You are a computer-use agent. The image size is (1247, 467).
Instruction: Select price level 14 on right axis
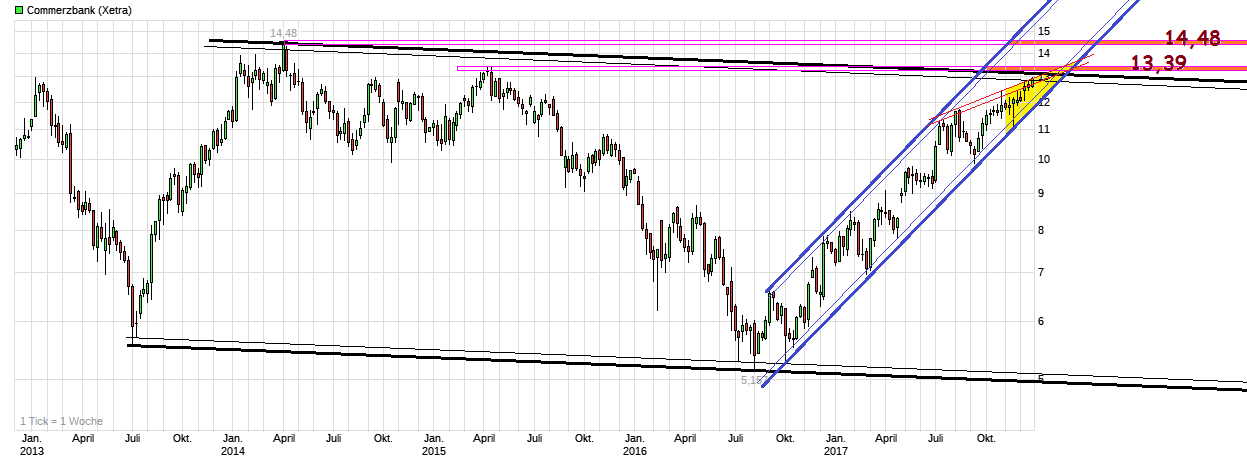coord(1043,53)
